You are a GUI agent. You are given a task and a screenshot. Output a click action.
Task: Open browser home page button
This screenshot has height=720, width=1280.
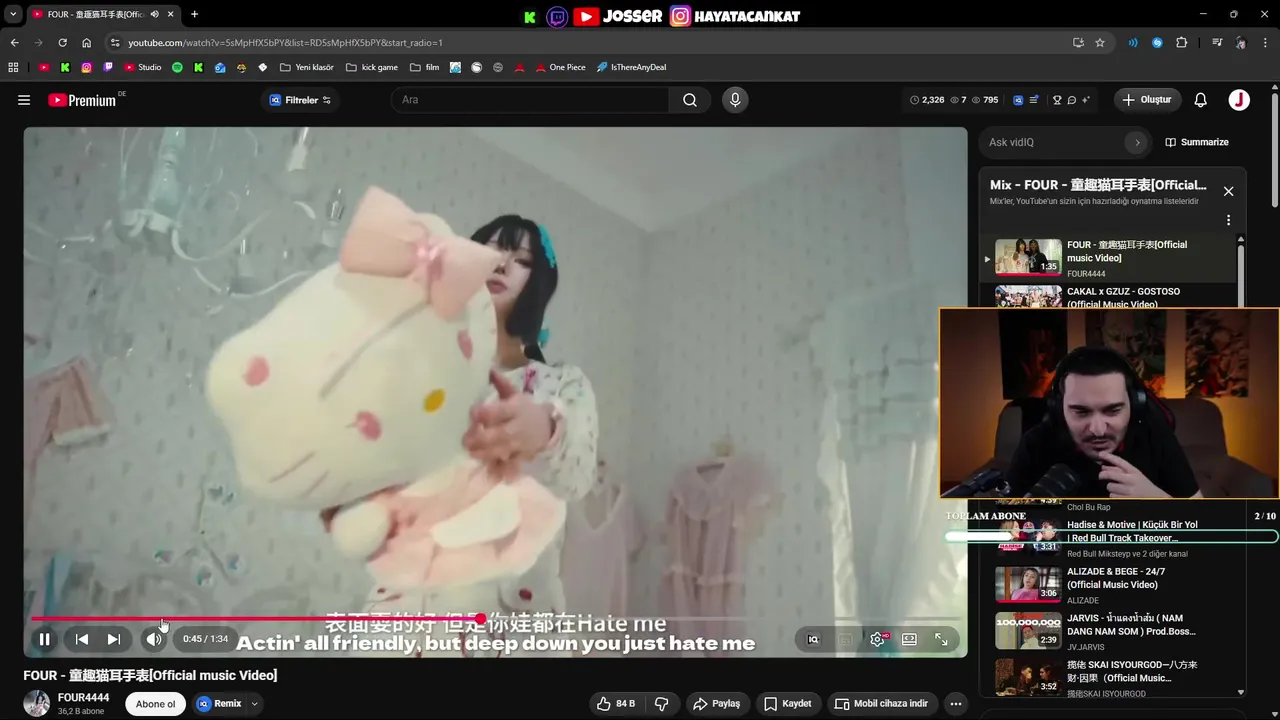pyautogui.click(x=86, y=43)
